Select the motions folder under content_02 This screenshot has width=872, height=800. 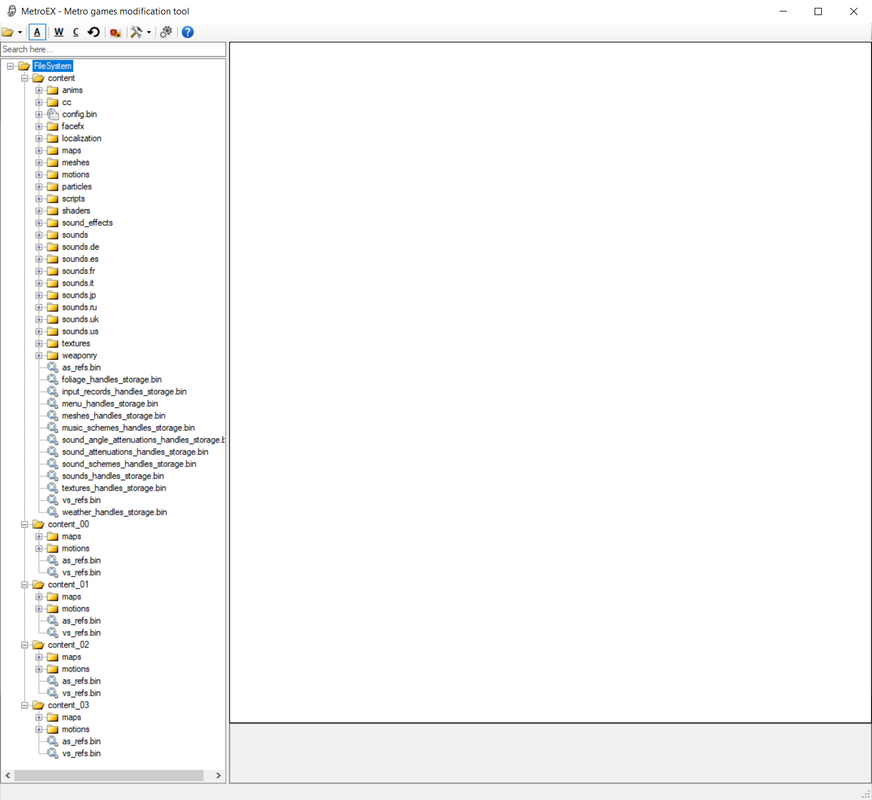(x=76, y=669)
